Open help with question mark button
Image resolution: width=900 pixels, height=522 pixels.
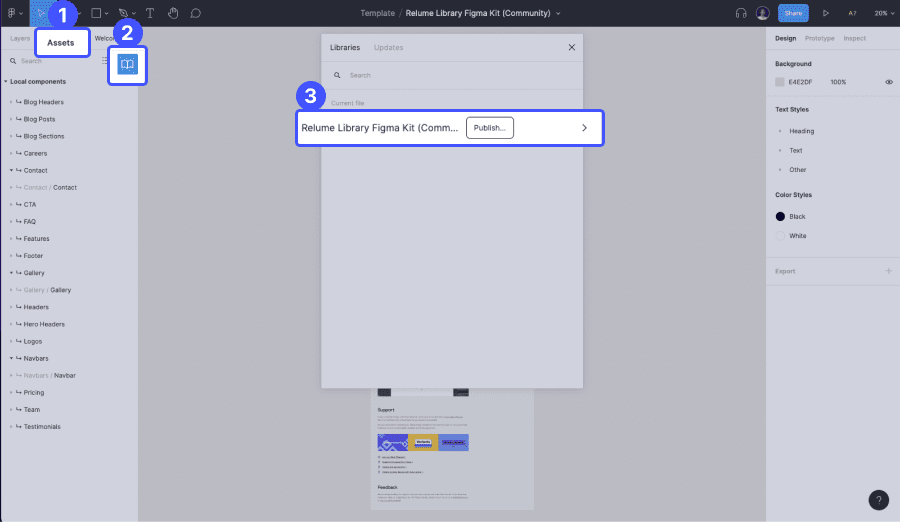click(x=878, y=500)
